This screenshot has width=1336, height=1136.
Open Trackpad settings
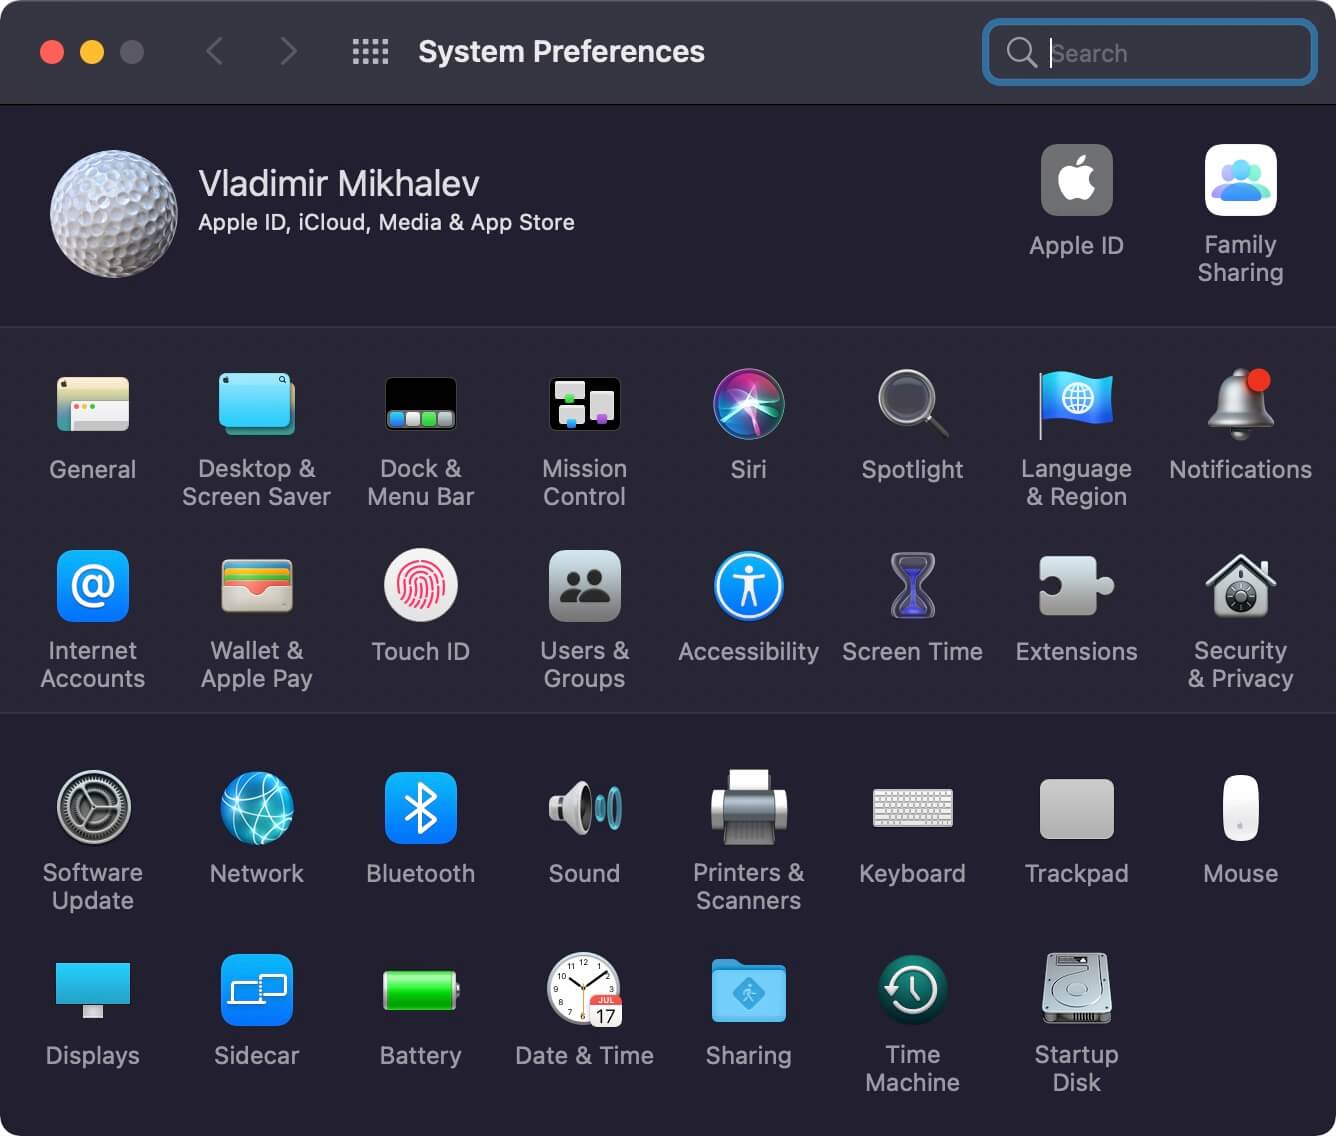pyautogui.click(x=1077, y=808)
